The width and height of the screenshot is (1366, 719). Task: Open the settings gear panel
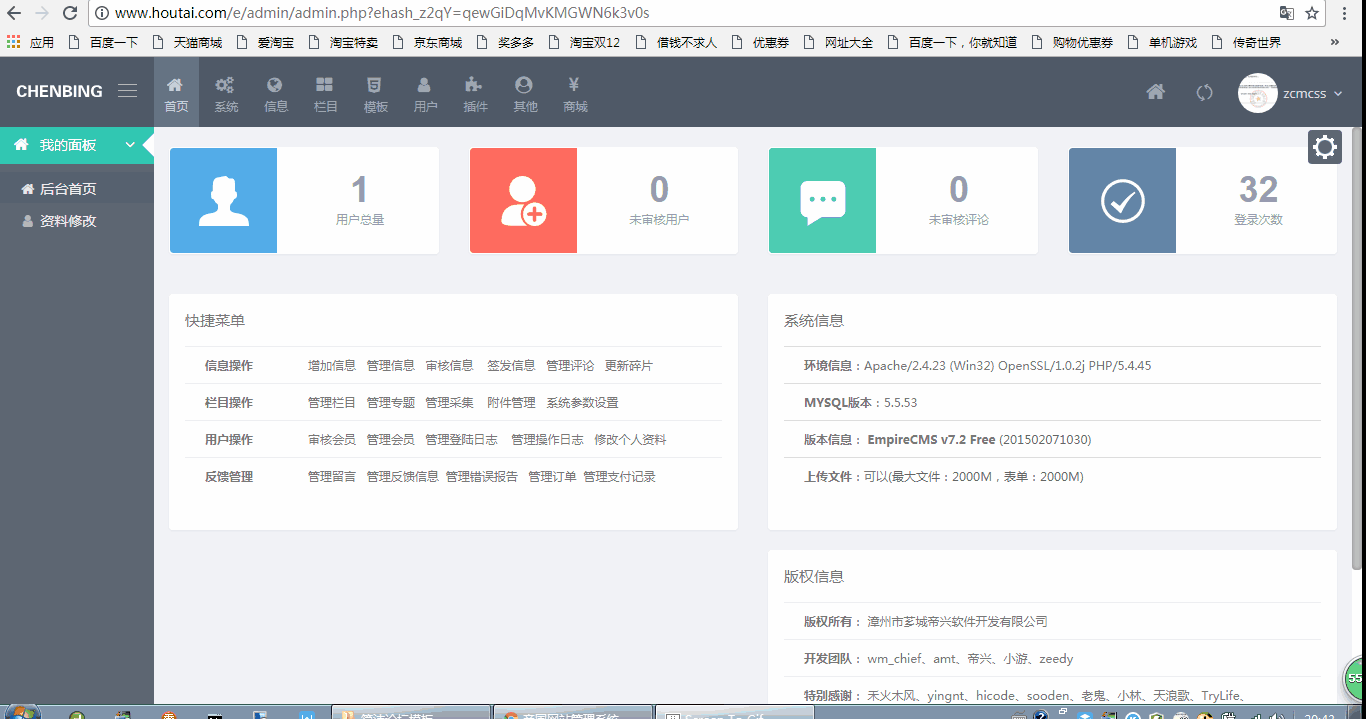coord(1325,147)
